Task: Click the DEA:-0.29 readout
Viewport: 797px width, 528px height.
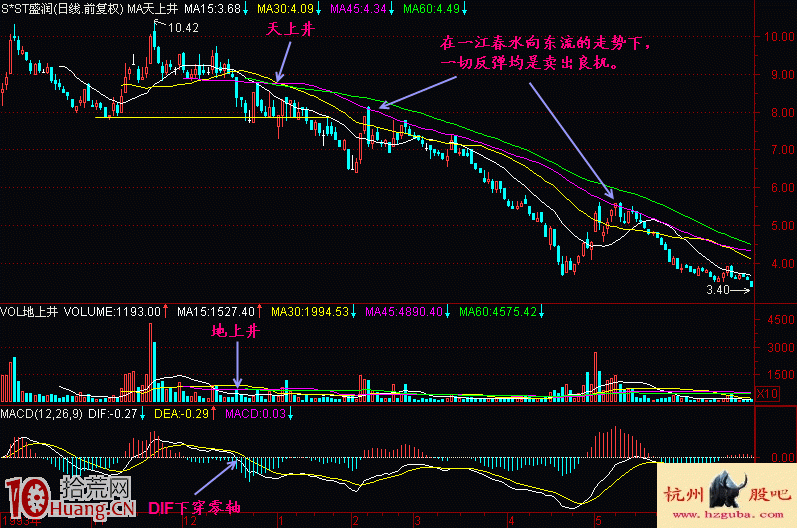Action: coord(181,414)
